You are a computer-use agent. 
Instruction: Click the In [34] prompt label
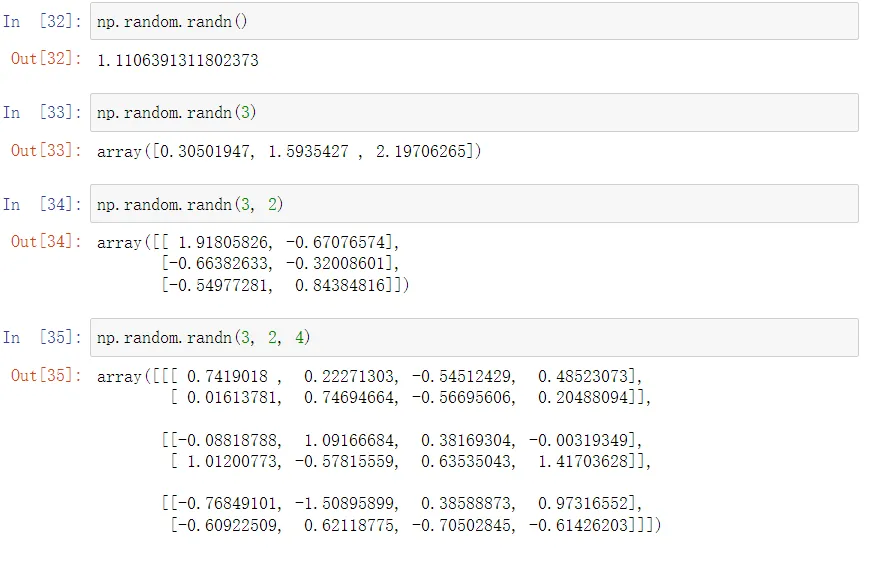point(43,204)
